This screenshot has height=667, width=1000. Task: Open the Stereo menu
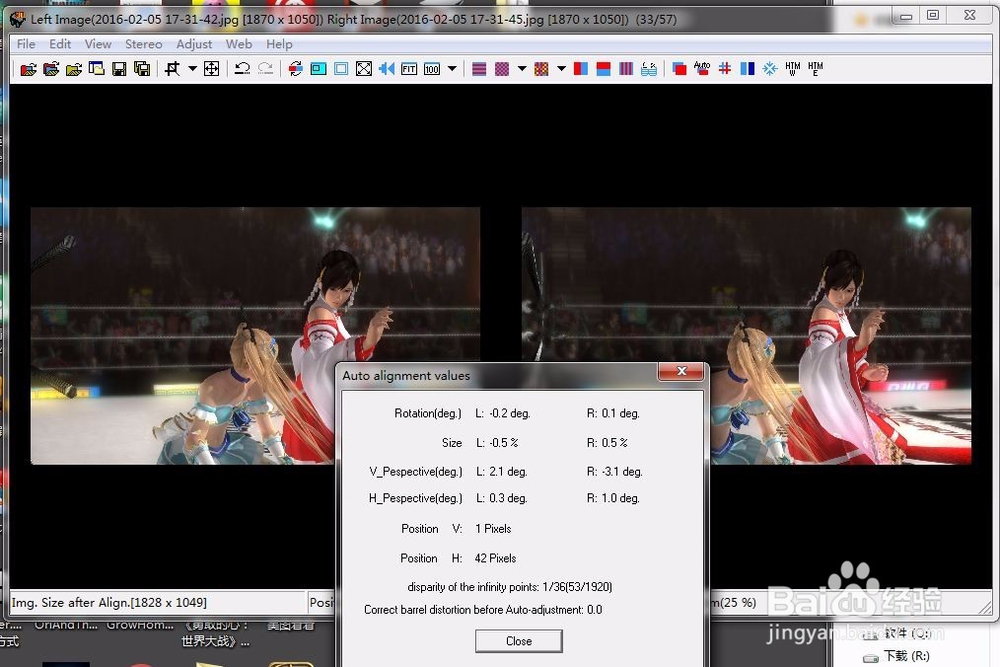(143, 44)
